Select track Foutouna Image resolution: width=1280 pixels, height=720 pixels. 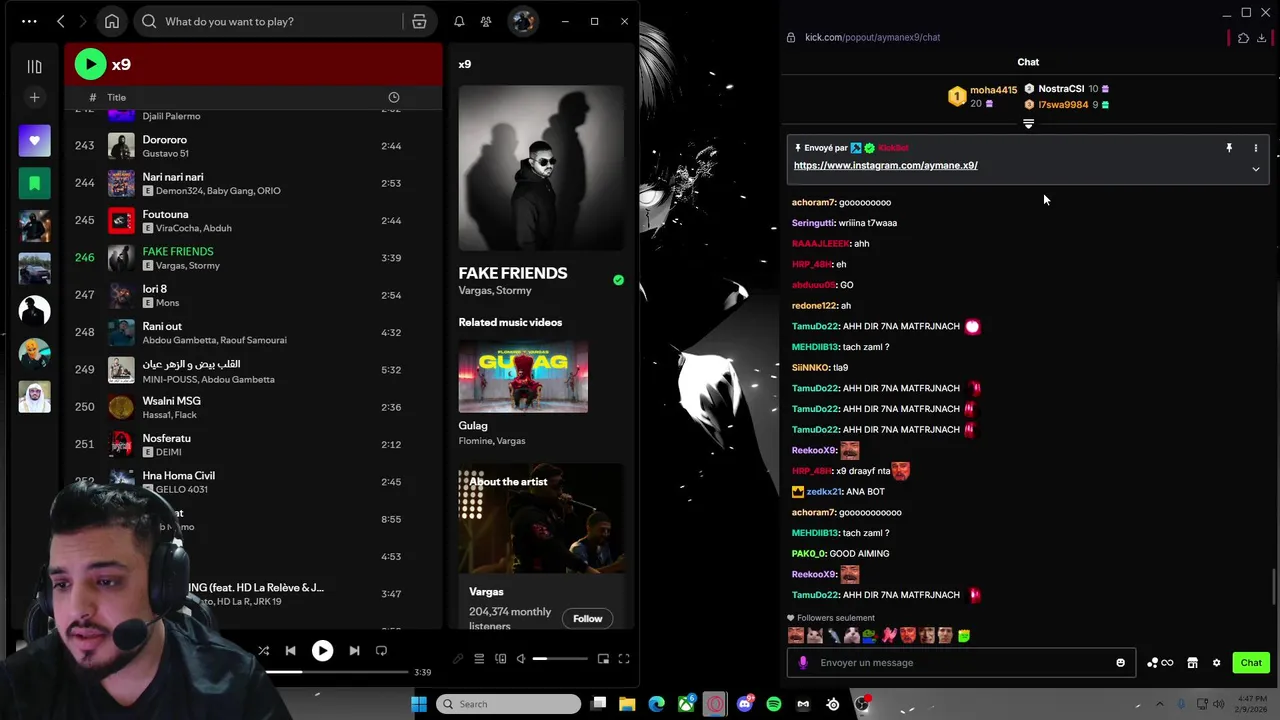[x=253, y=220]
